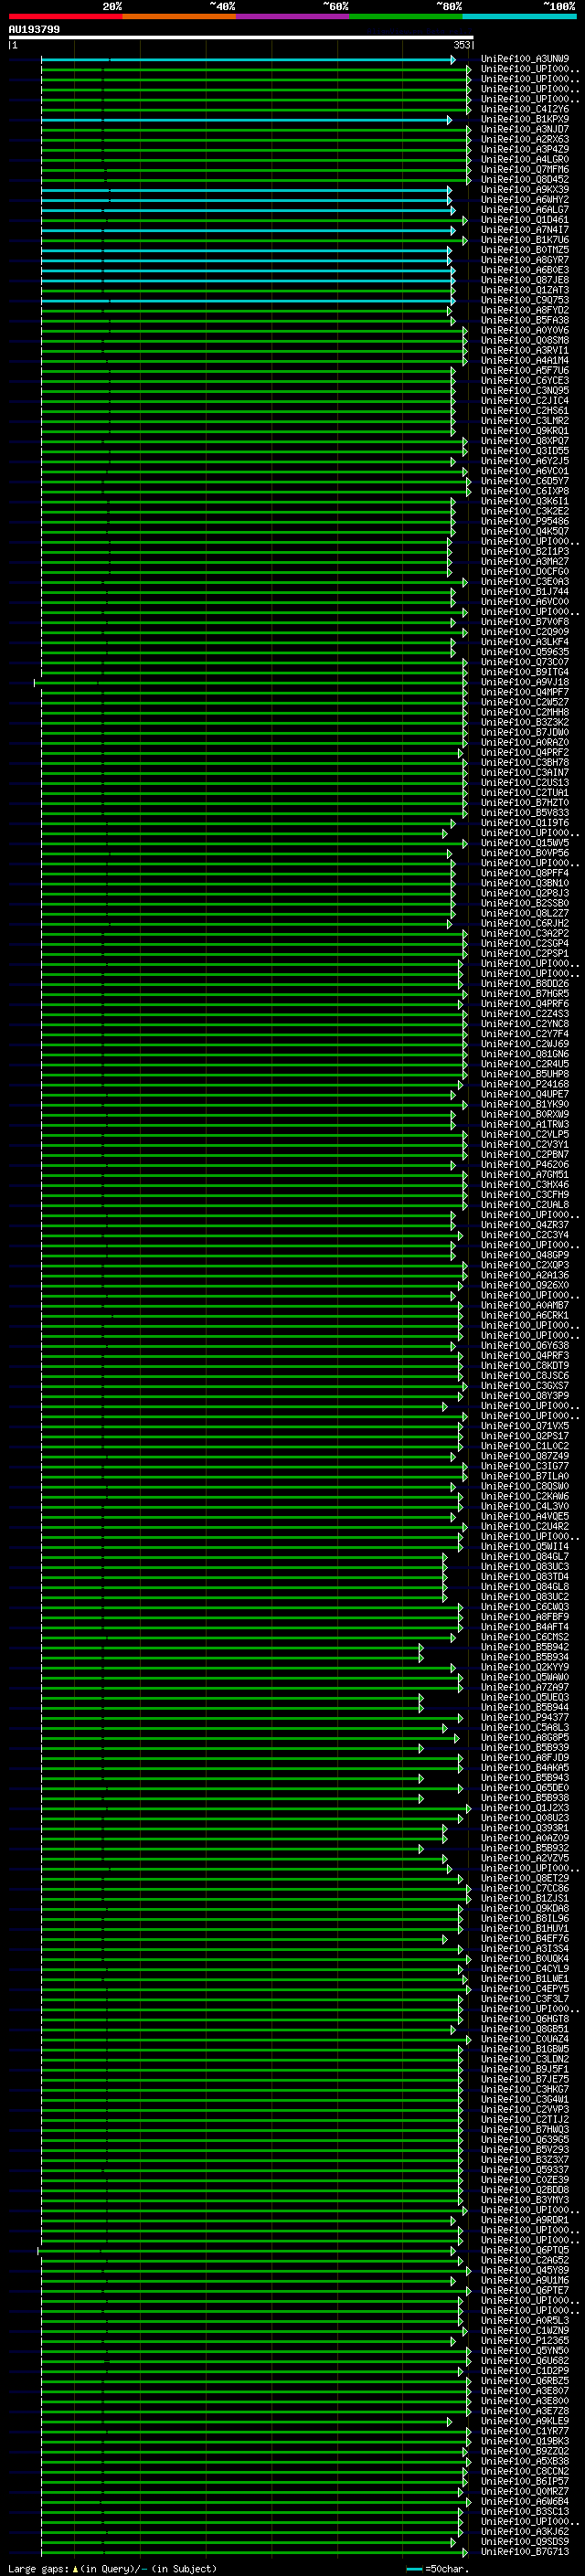Click hit name UniRef100_C2UAL8
Image resolution: width=585 pixels, height=2576 pixels.
click(x=525, y=1204)
